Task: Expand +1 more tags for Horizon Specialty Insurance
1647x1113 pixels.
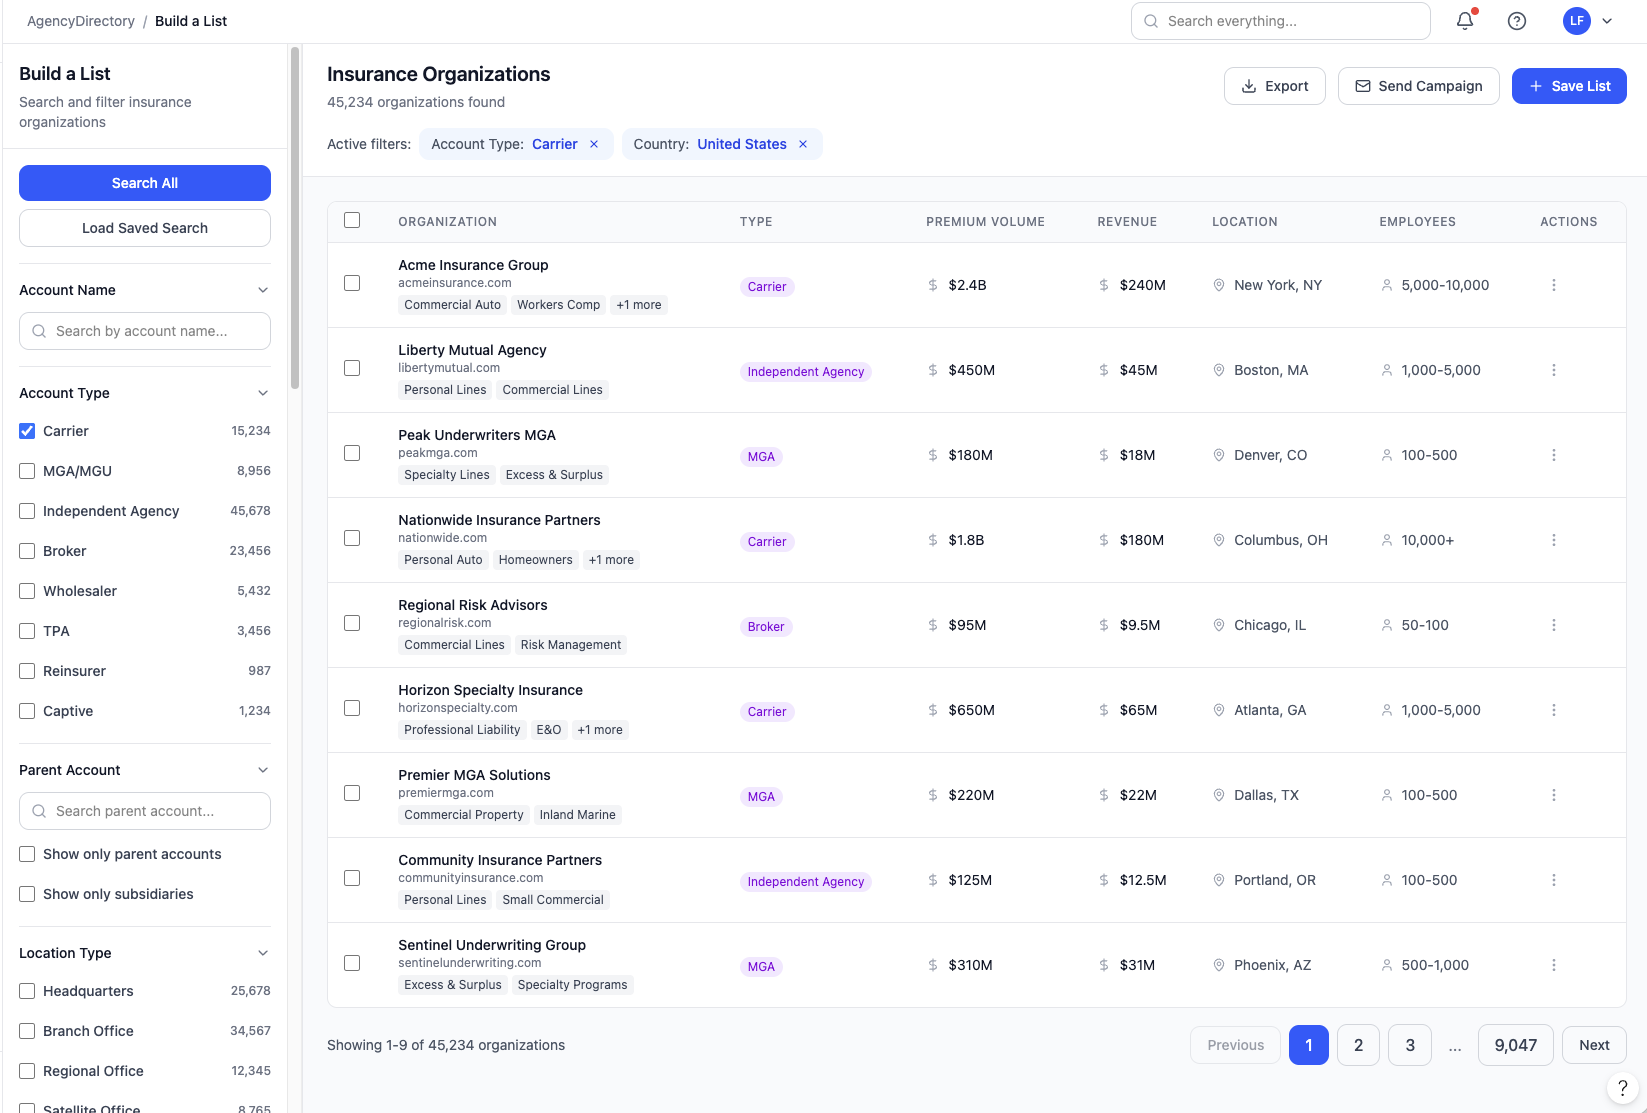Action: tap(600, 730)
